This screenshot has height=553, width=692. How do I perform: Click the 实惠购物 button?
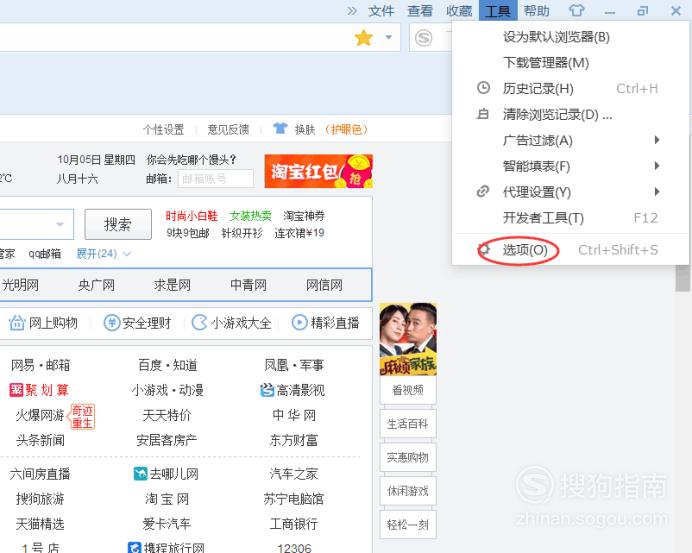pos(408,458)
